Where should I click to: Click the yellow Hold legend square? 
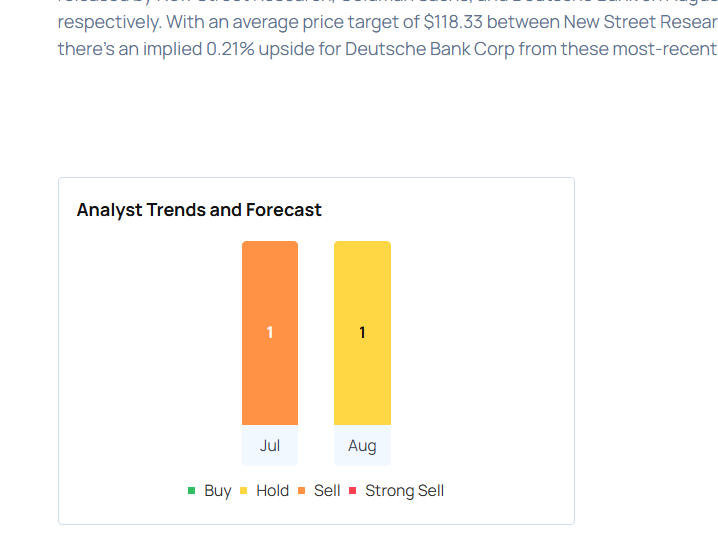[x=243, y=491]
